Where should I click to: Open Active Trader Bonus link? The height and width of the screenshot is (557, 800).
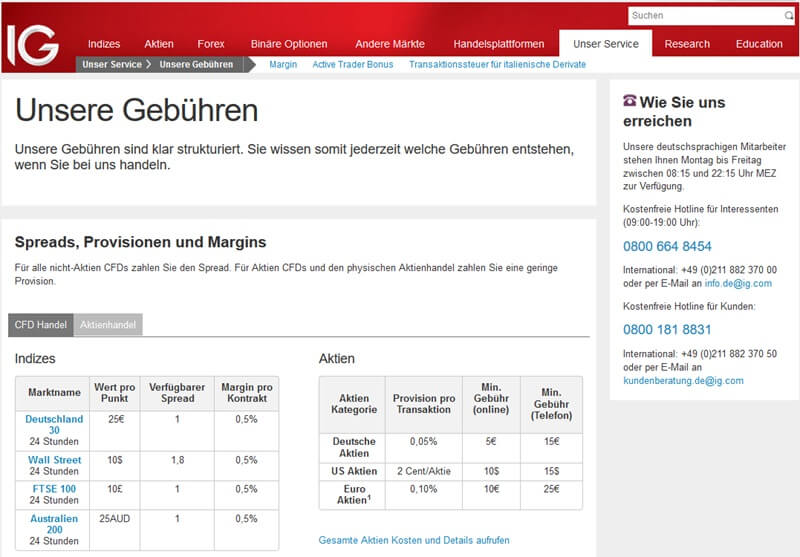(353, 64)
